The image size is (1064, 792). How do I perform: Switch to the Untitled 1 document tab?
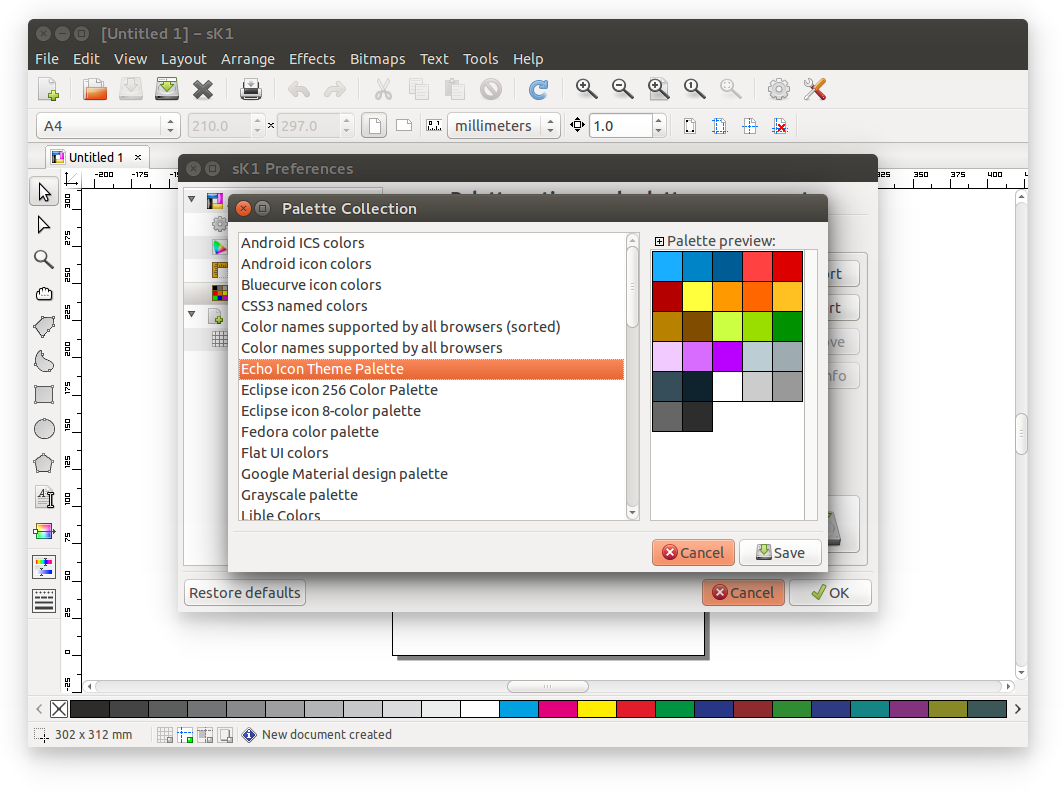96,157
